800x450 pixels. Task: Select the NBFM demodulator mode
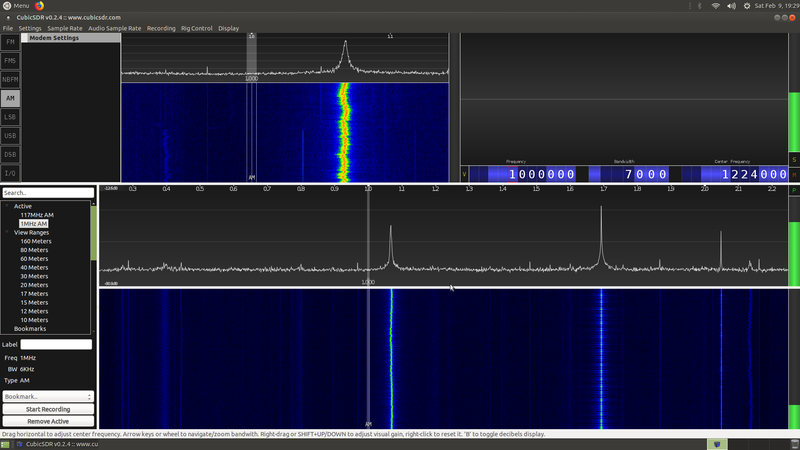tap(10, 80)
